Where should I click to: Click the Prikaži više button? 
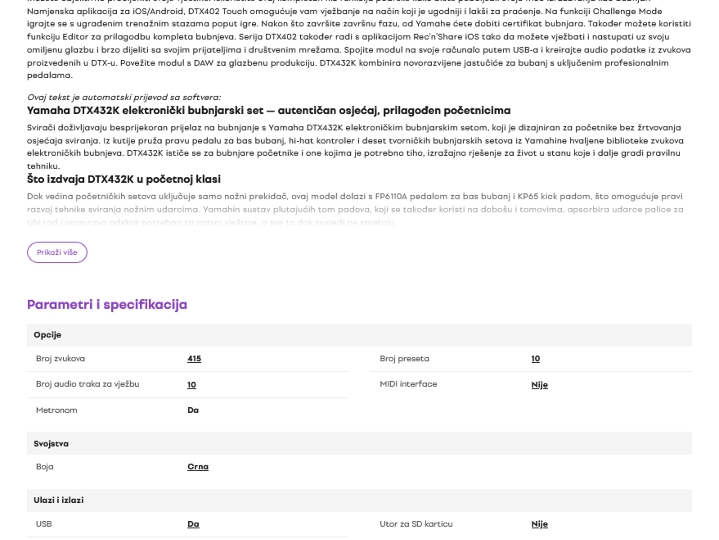pyautogui.click(x=57, y=252)
